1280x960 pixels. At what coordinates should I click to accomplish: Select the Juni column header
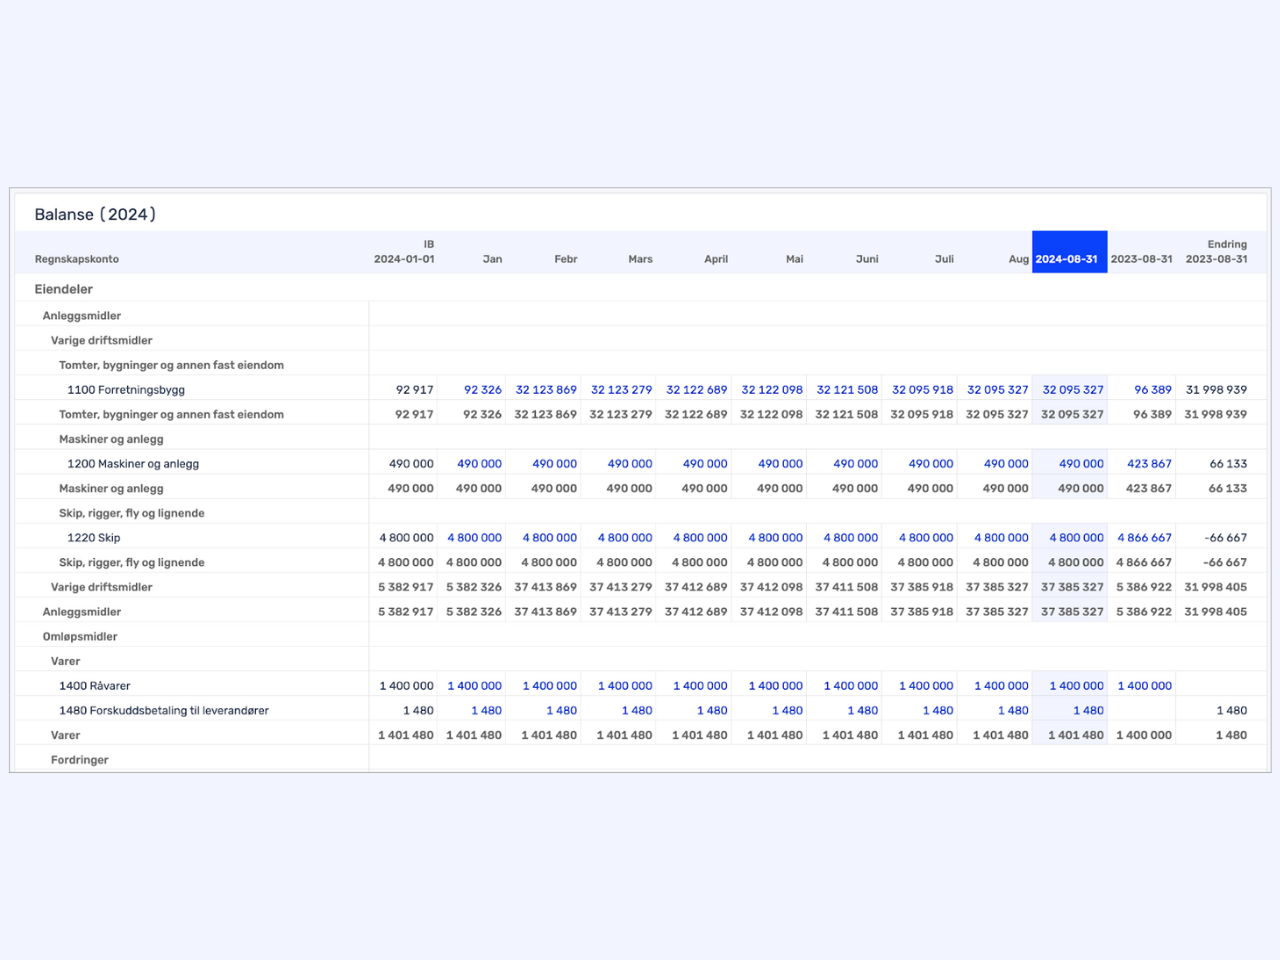tap(867, 259)
